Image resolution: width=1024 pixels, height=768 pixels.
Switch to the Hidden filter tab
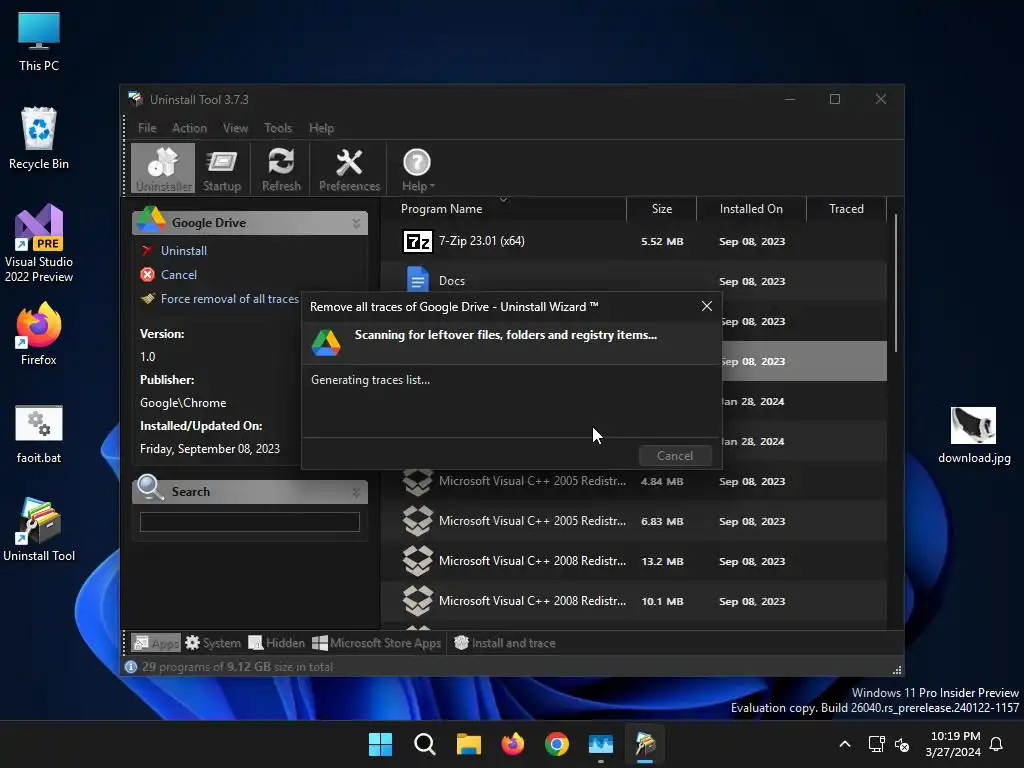[276, 643]
